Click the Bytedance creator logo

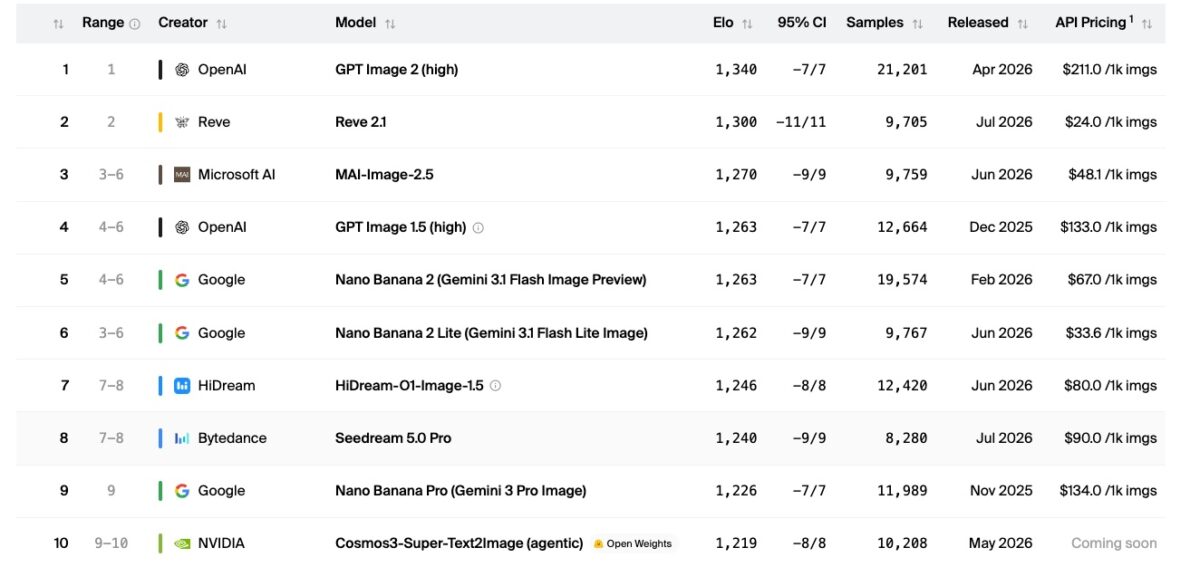pyautogui.click(x=182, y=438)
